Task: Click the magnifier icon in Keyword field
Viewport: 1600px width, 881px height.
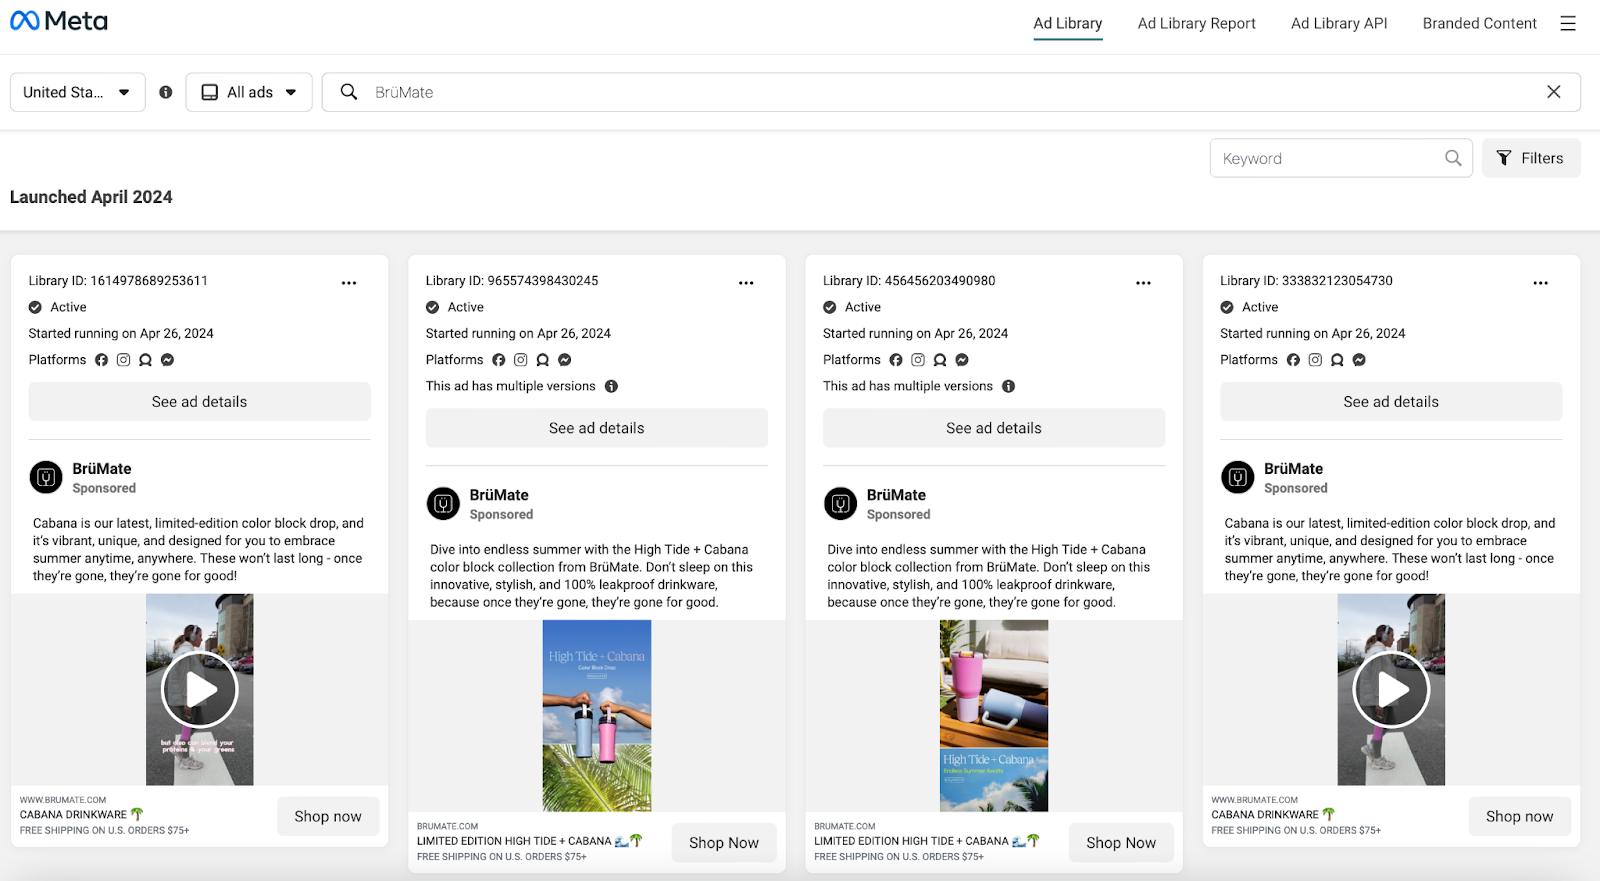Action: tap(1452, 158)
